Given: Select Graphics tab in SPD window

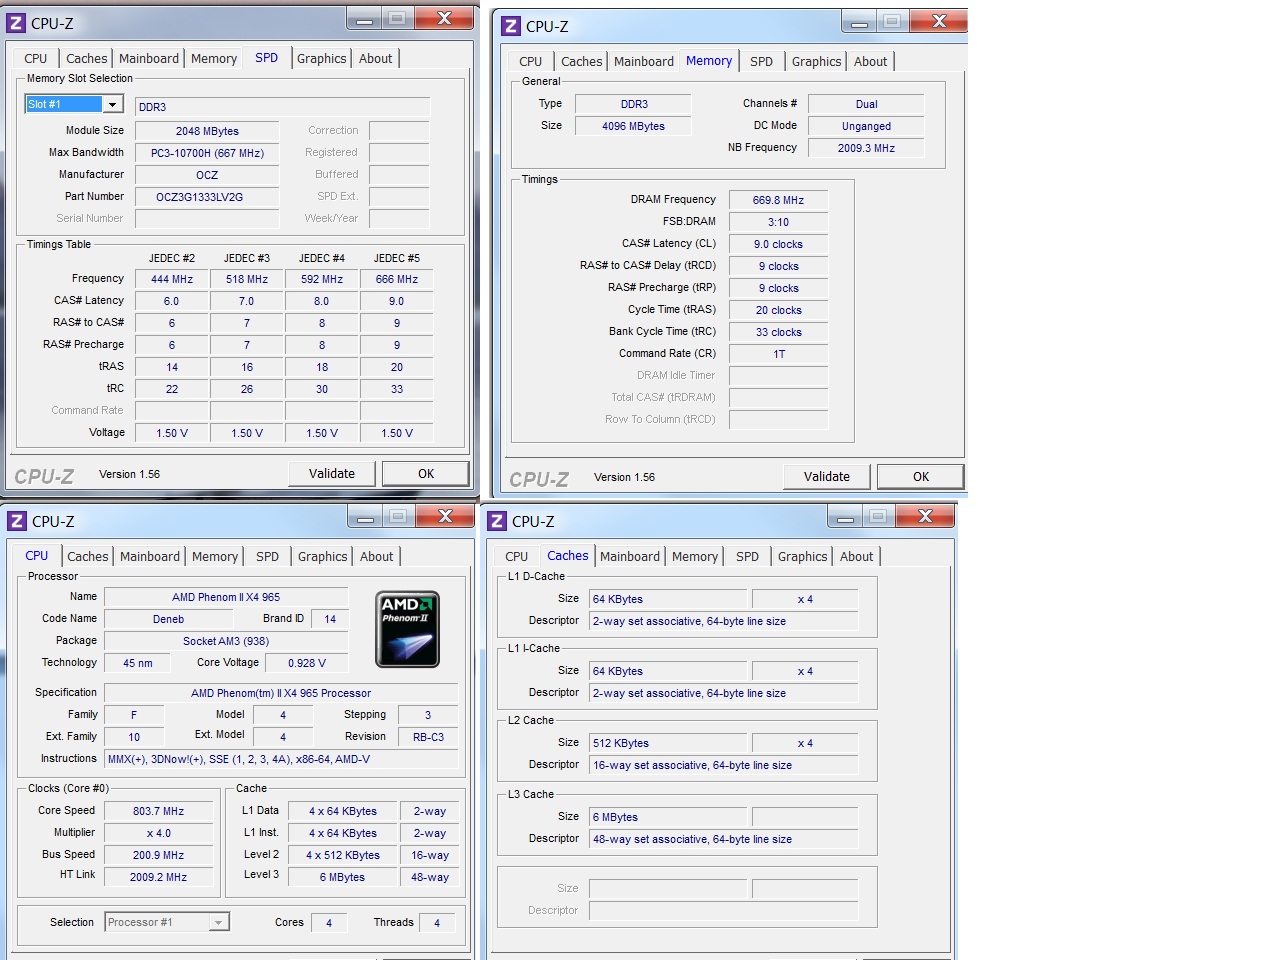Looking at the screenshot, I should [322, 58].
